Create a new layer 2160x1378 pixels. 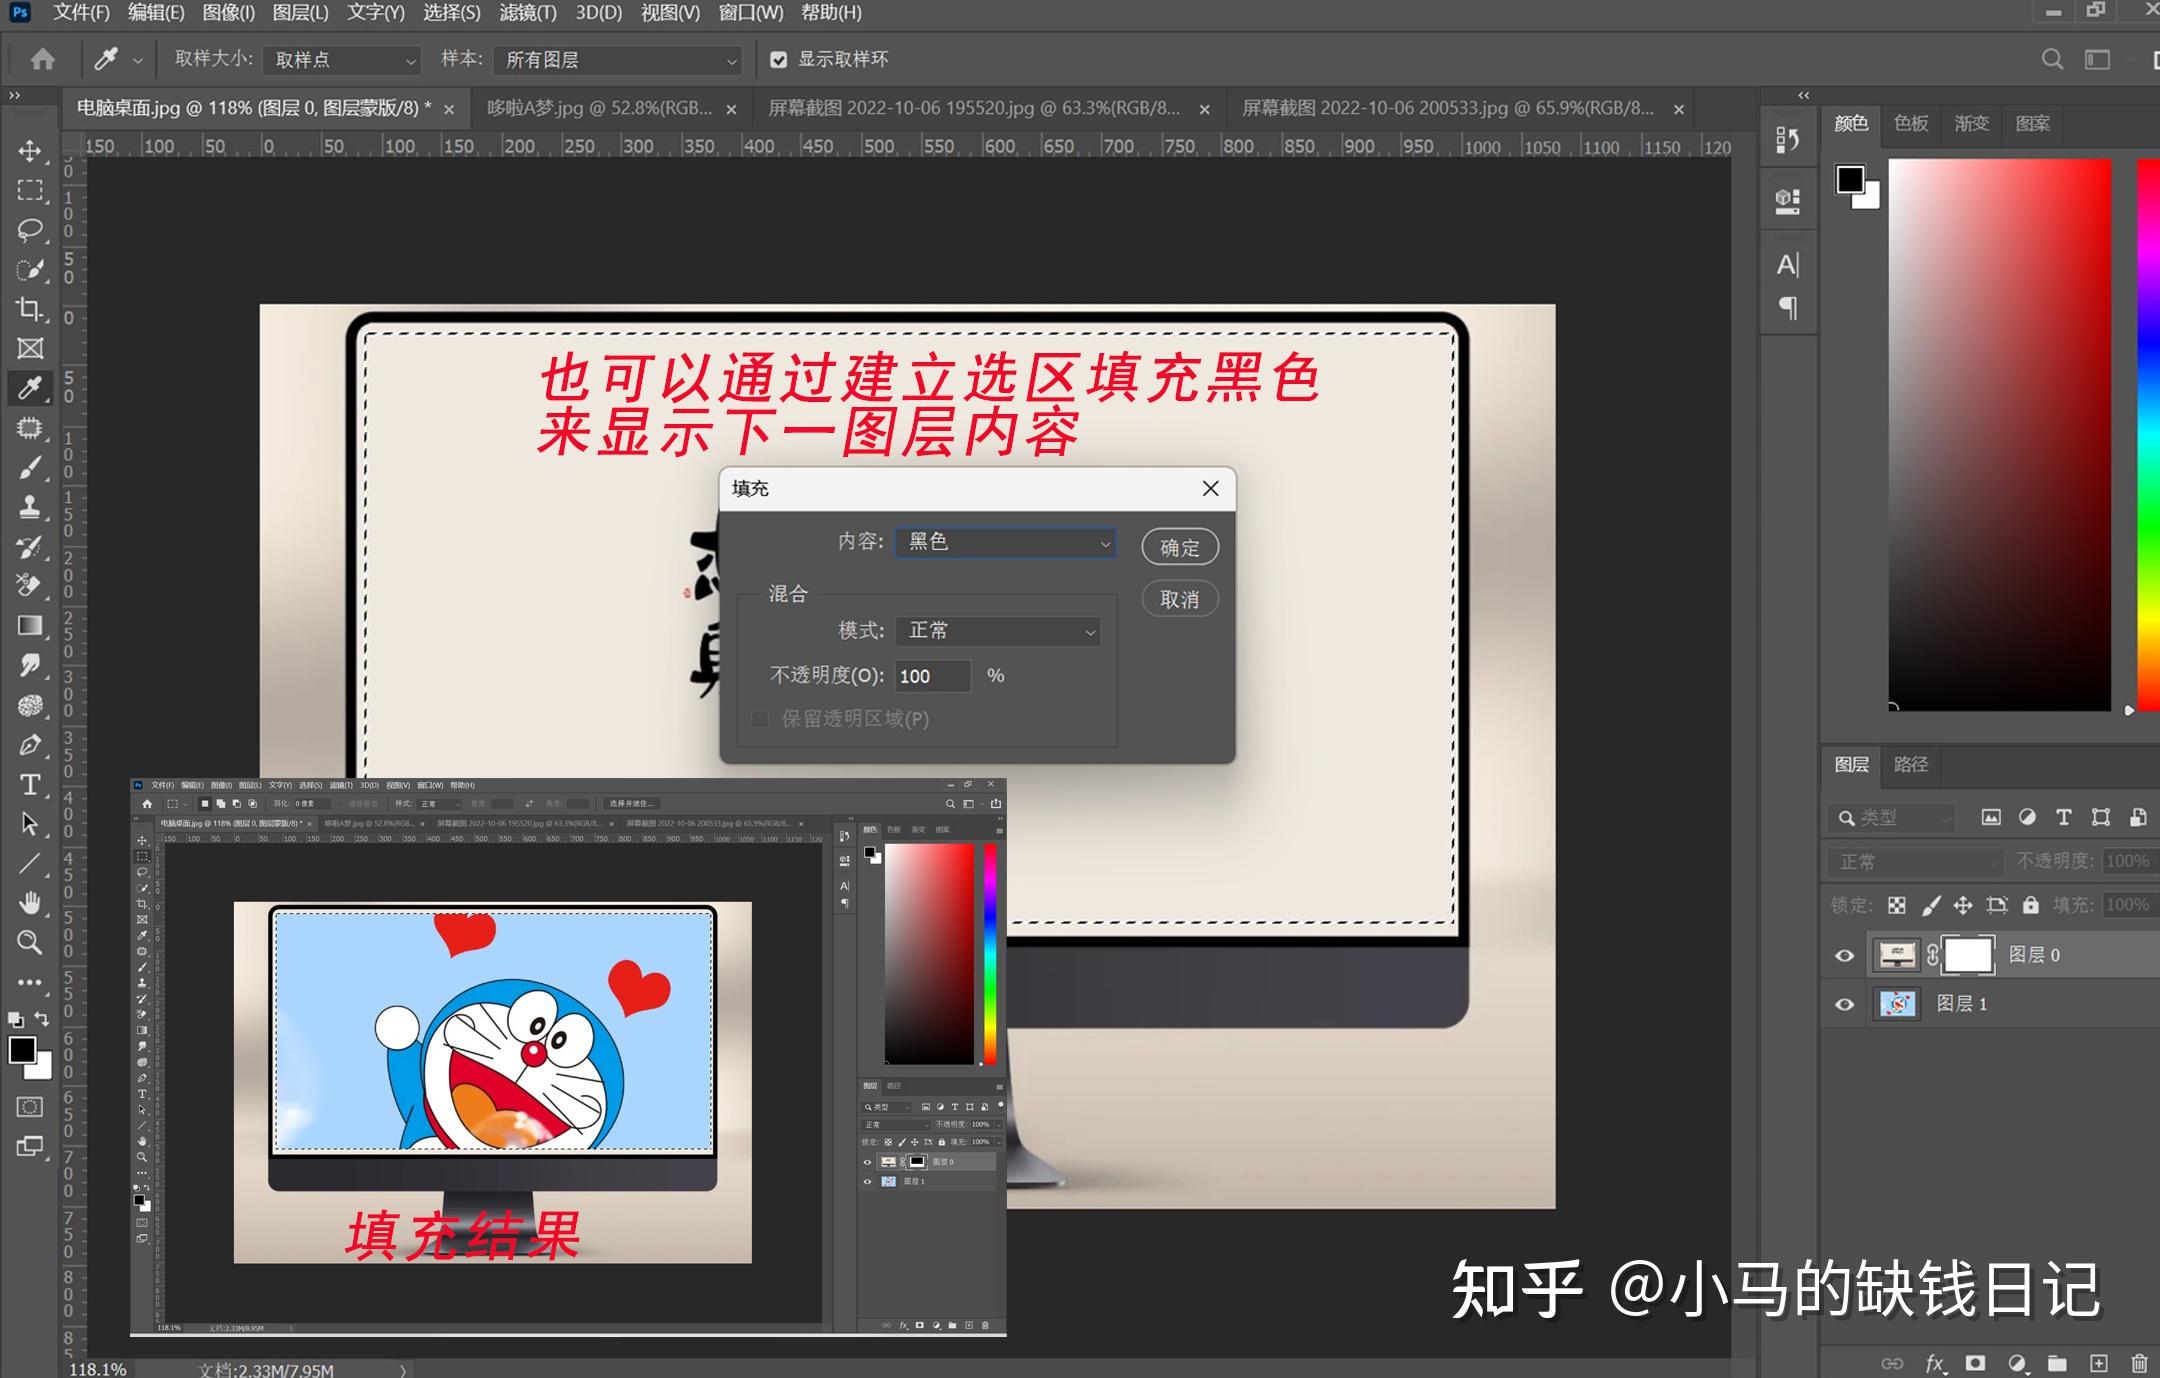pos(2098,1363)
